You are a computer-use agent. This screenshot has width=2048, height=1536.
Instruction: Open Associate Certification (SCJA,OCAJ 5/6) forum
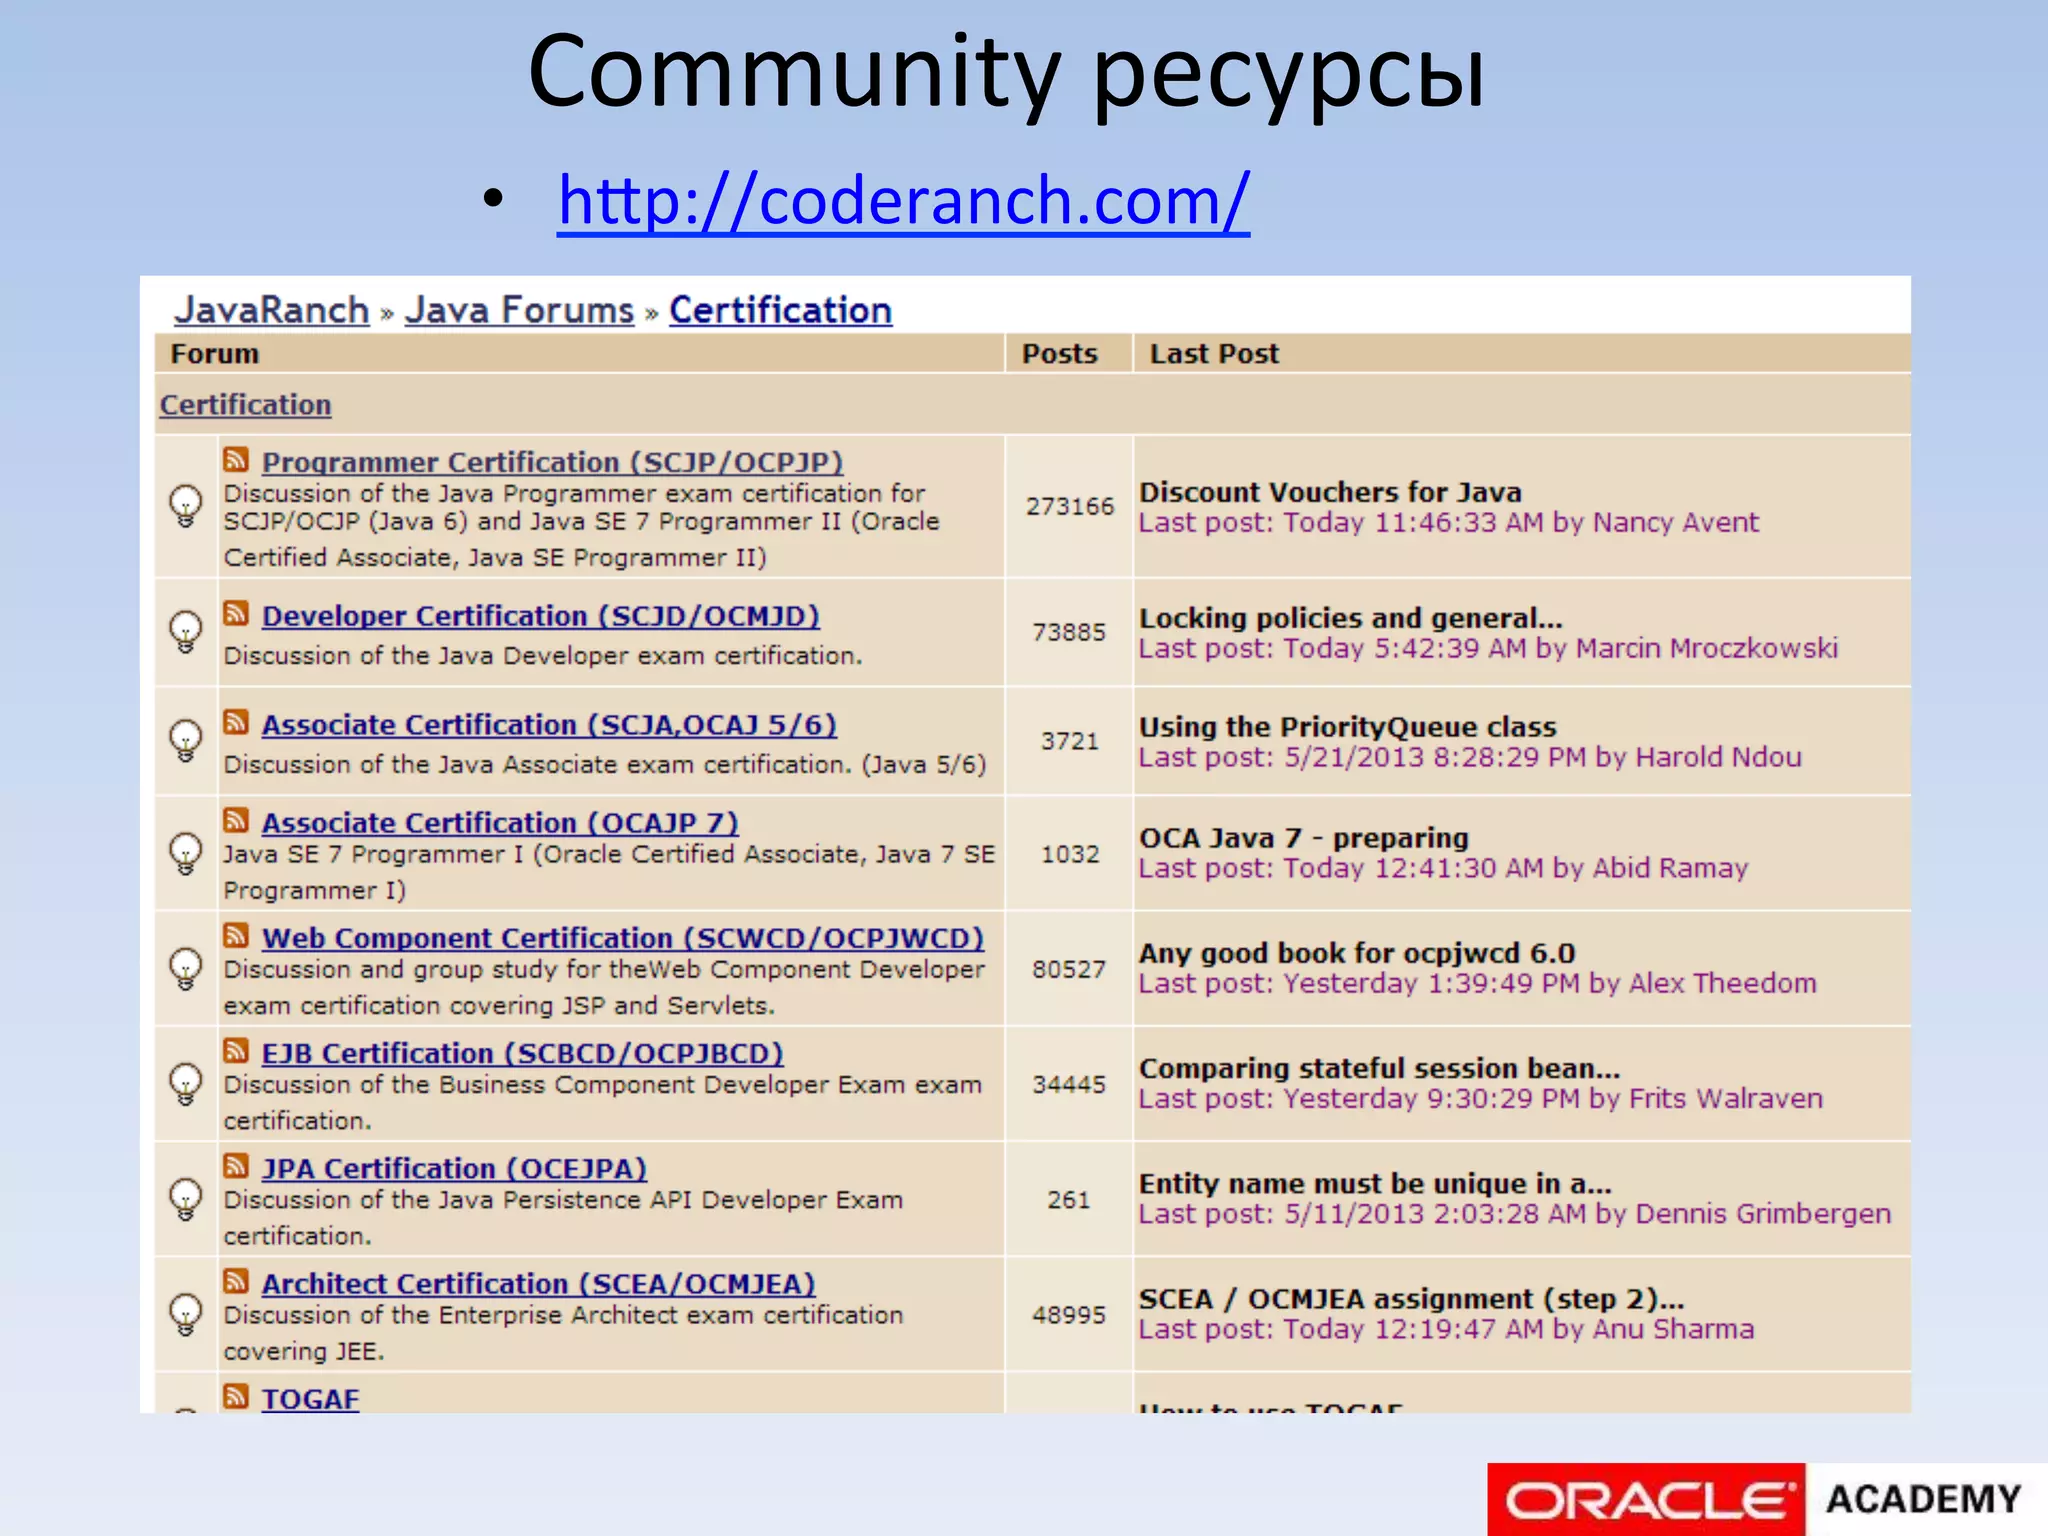pos(549,725)
